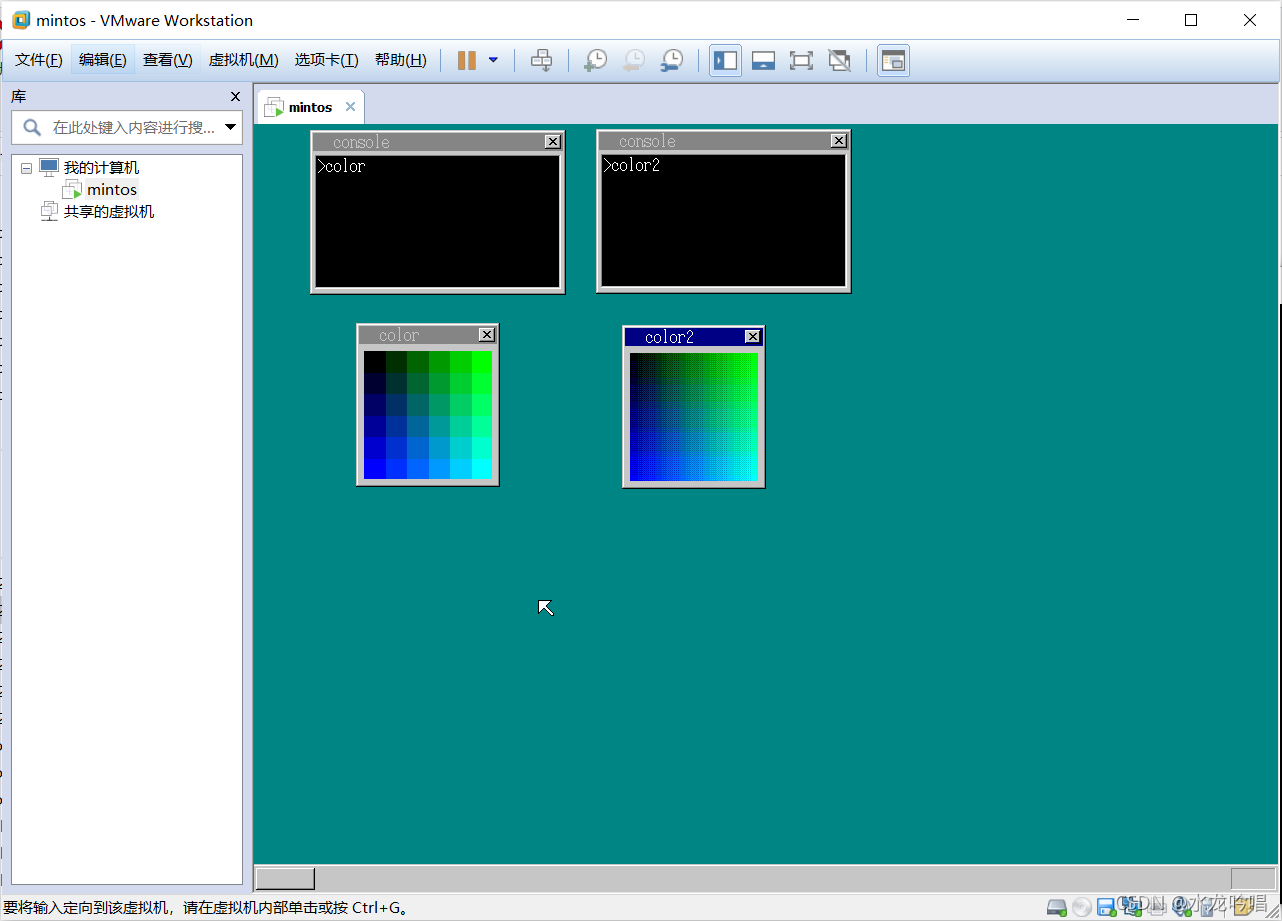Collapse the 我的计算机 tree node
Image resolution: width=1282 pixels, height=921 pixels.
pos(26,168)
